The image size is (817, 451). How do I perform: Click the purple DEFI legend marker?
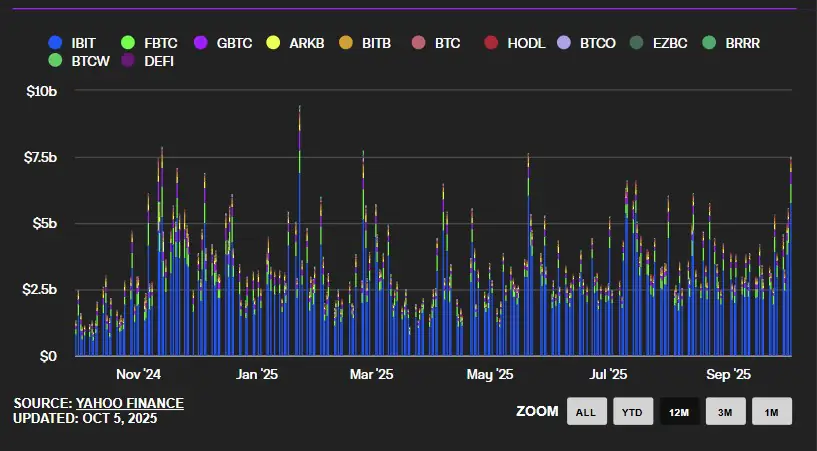(x=127, y=61)
